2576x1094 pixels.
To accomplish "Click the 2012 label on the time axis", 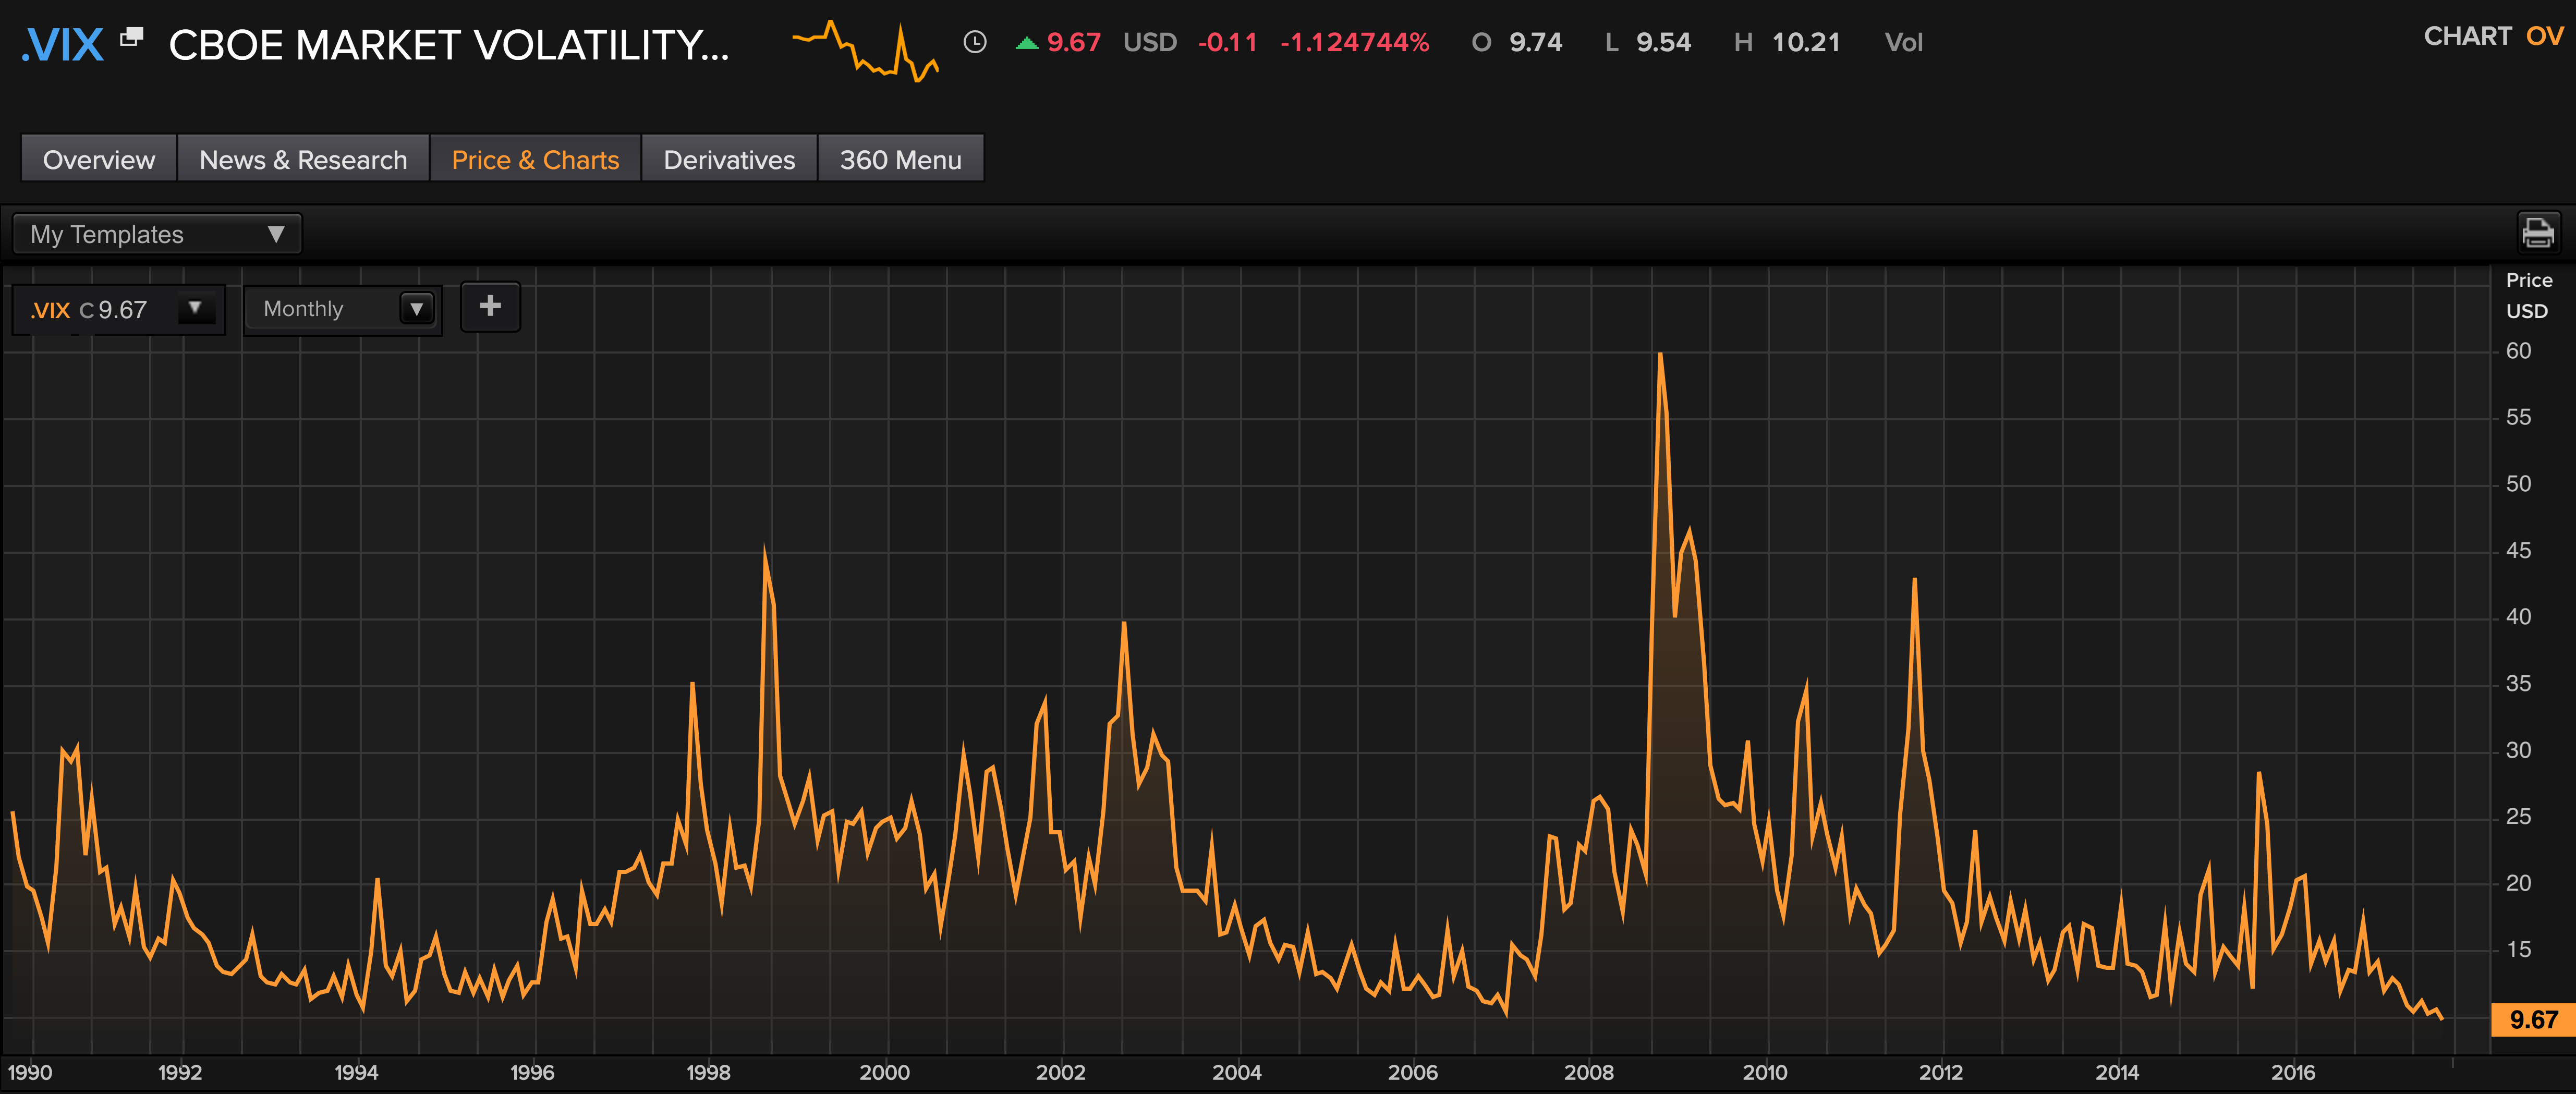I will [x=1940, y=1072].
